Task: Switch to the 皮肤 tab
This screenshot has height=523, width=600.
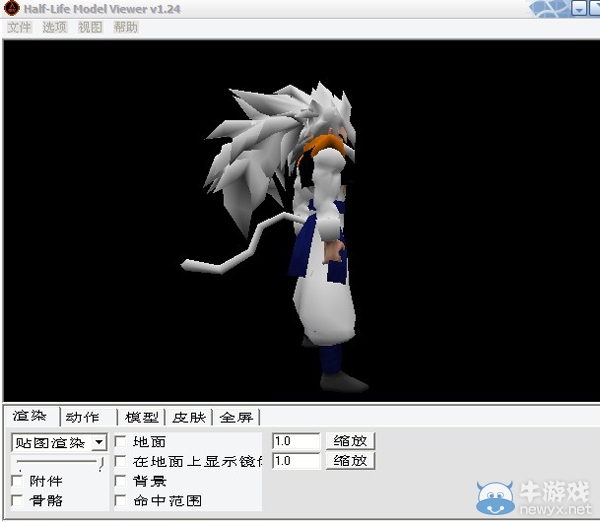Action: 189,417
